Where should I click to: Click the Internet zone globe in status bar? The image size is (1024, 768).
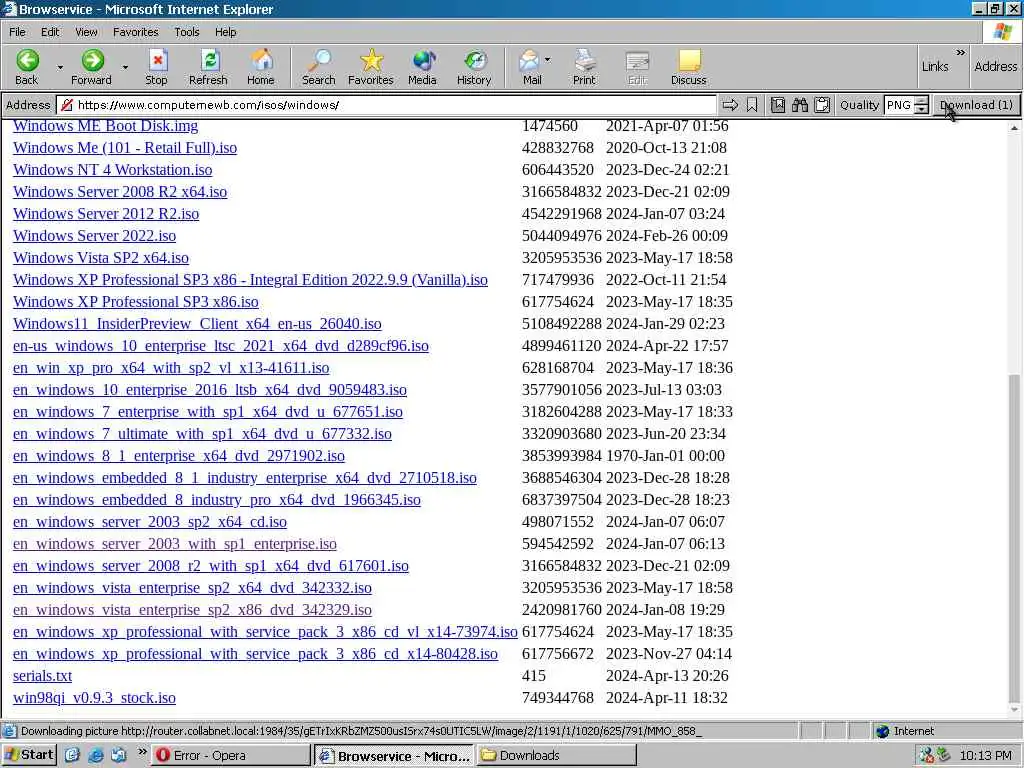point(882,731)
